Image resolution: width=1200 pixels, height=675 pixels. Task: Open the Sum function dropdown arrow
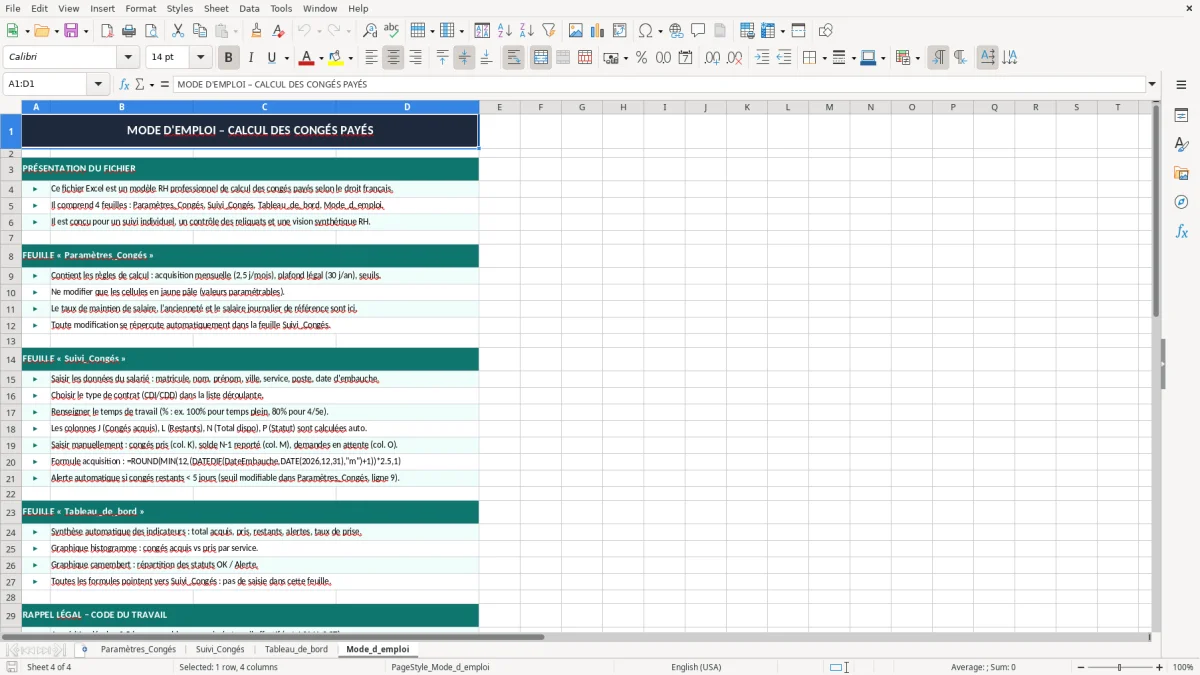(x=152, y=84)
